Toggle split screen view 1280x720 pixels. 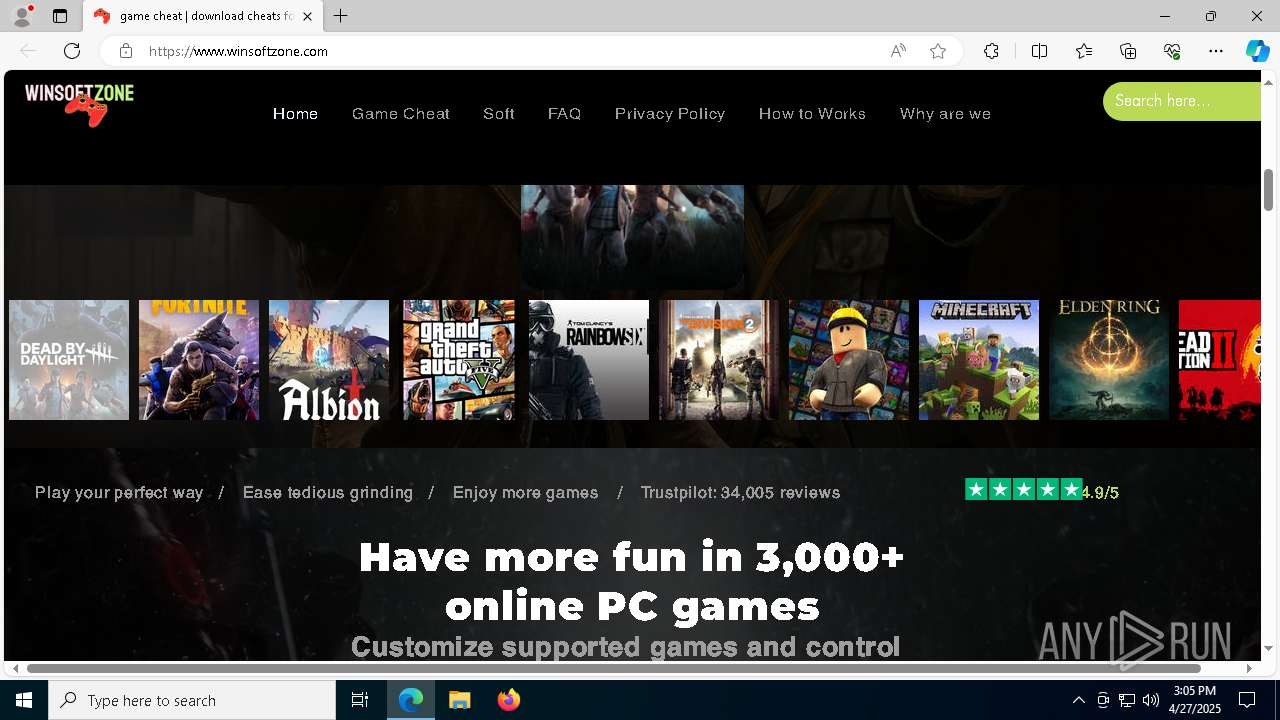(1039, 51)
